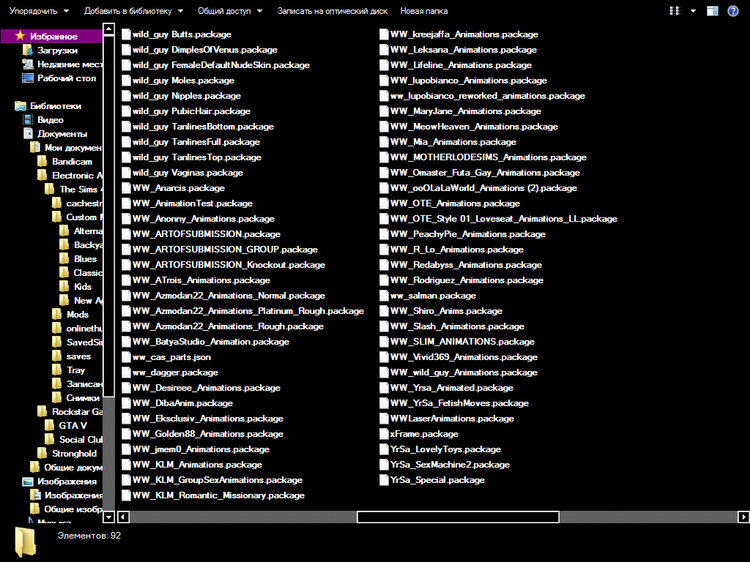Select file icon of WW_Mia_Animations.package
This screenshot has height=562, width=750.
384,142
